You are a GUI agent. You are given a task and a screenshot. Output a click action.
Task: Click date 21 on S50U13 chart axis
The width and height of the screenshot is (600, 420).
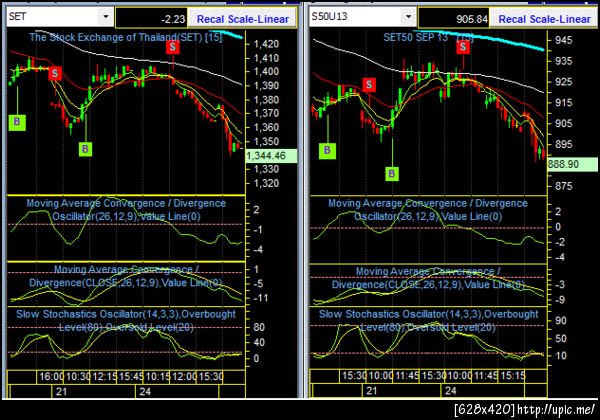tap(372, 391)
